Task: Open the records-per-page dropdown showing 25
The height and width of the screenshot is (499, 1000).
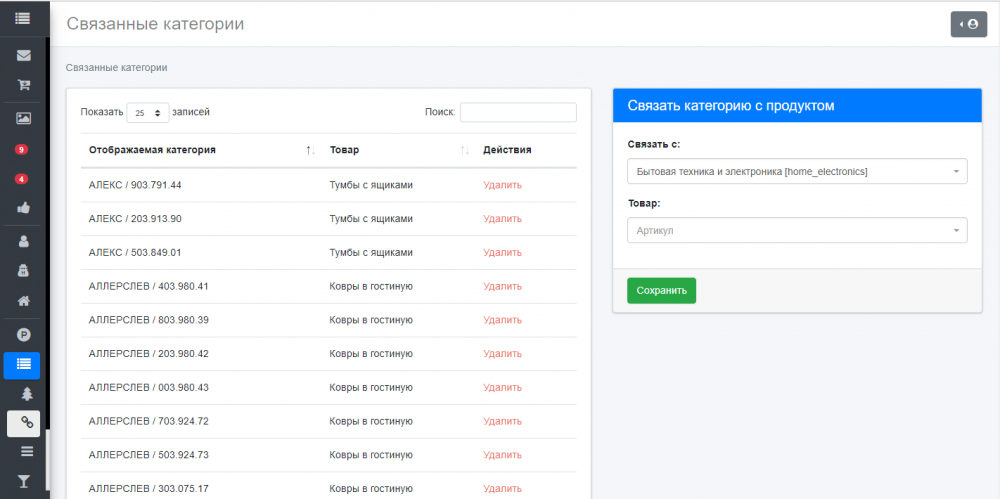Action: [147, 113]
